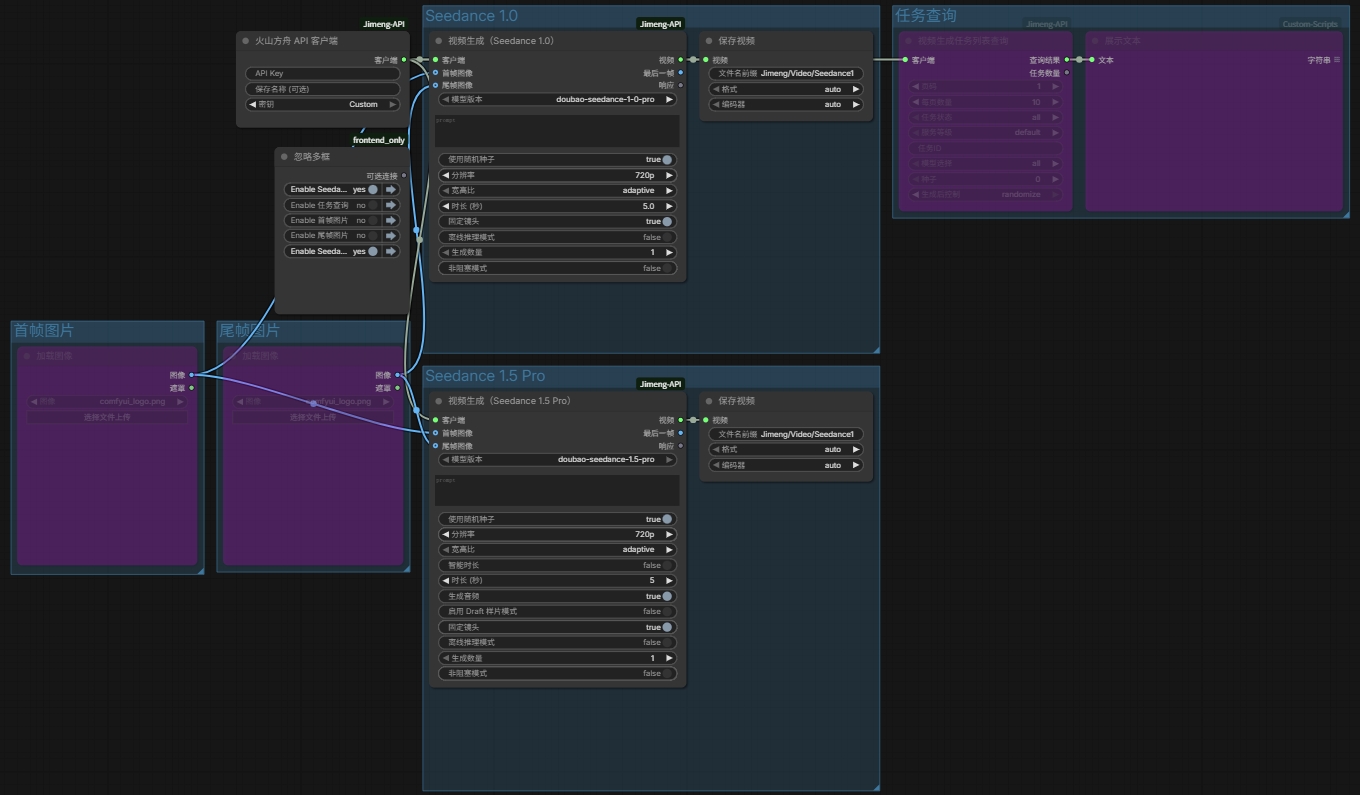Click the API Key input field
Screen dimensions: 1360x795
(x=322, y=73)
